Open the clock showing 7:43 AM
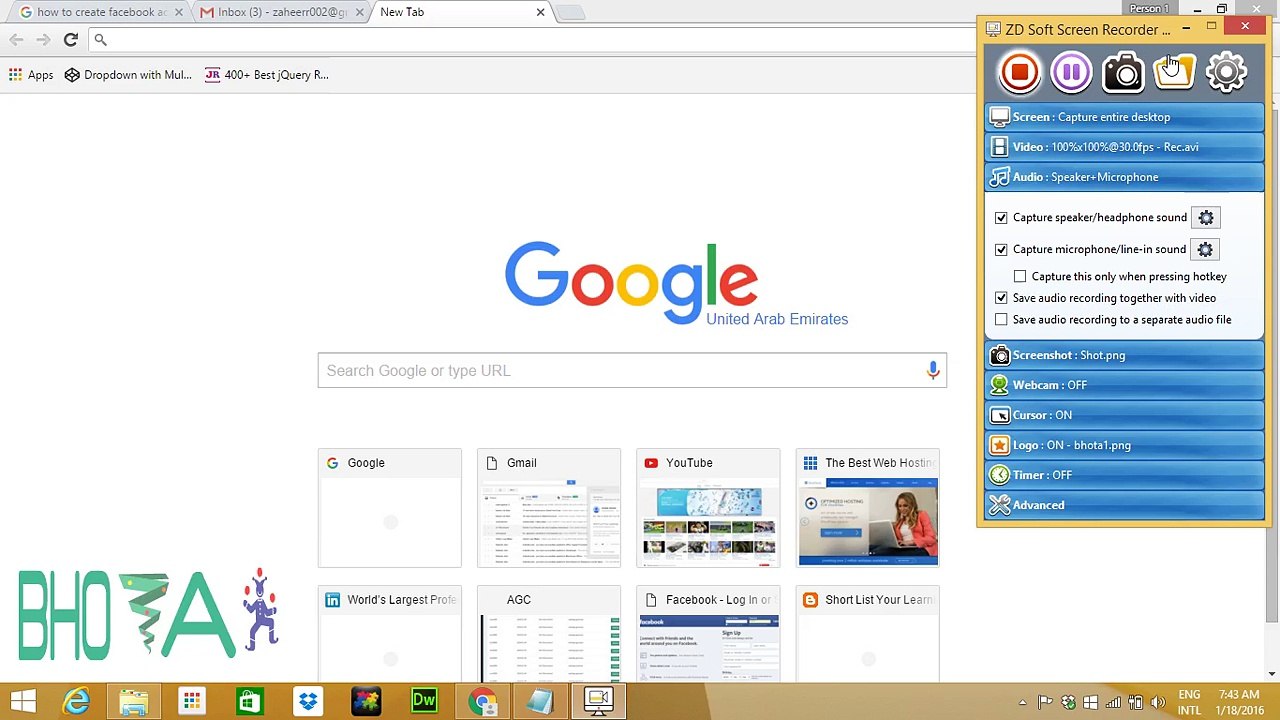This screenshot has height=720, width=1280. coord(1240,702)
